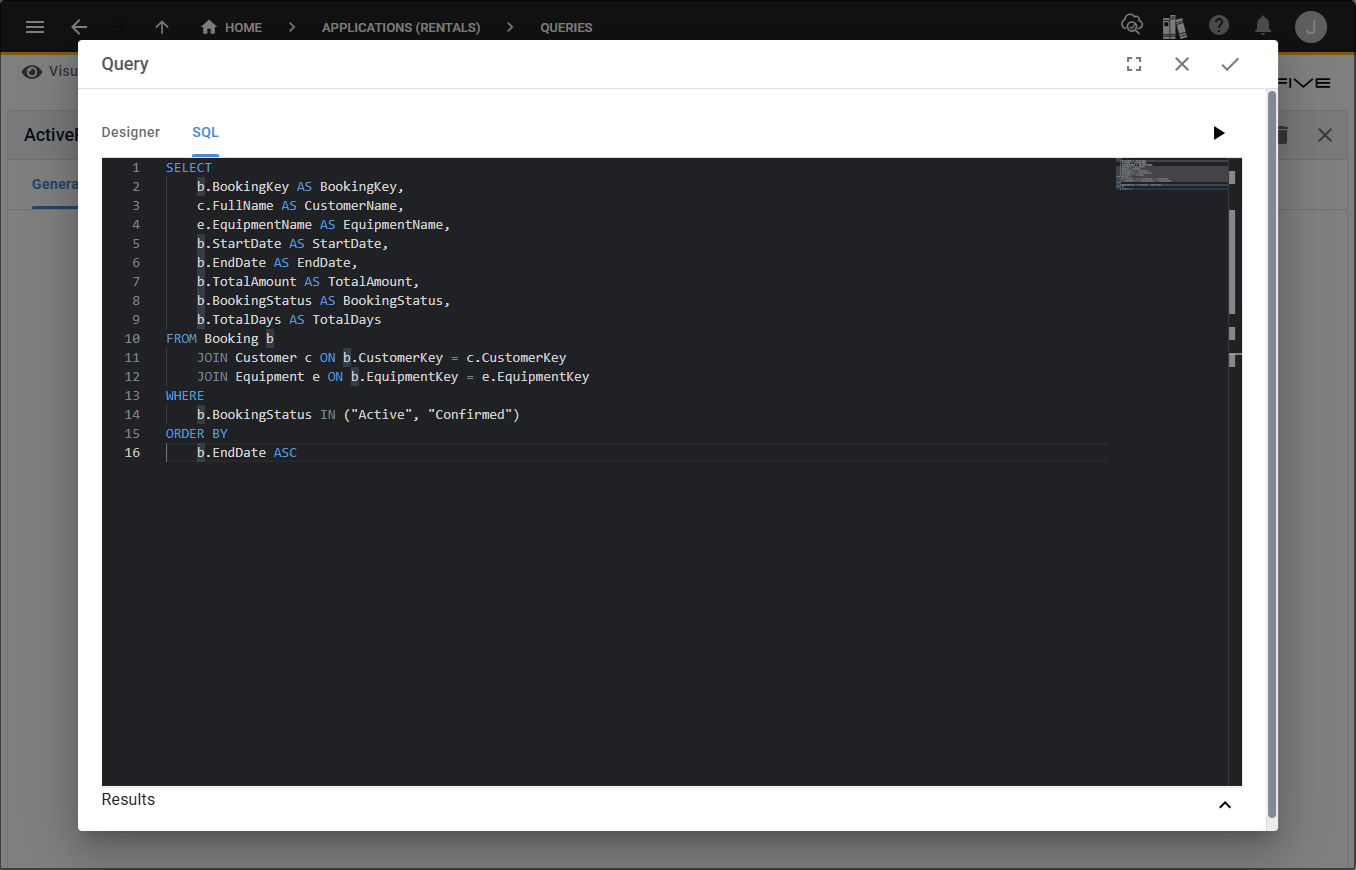Click the dialog vertical scrollbar
This screenshot has height=870, width=1356.
pos(1272,455)
